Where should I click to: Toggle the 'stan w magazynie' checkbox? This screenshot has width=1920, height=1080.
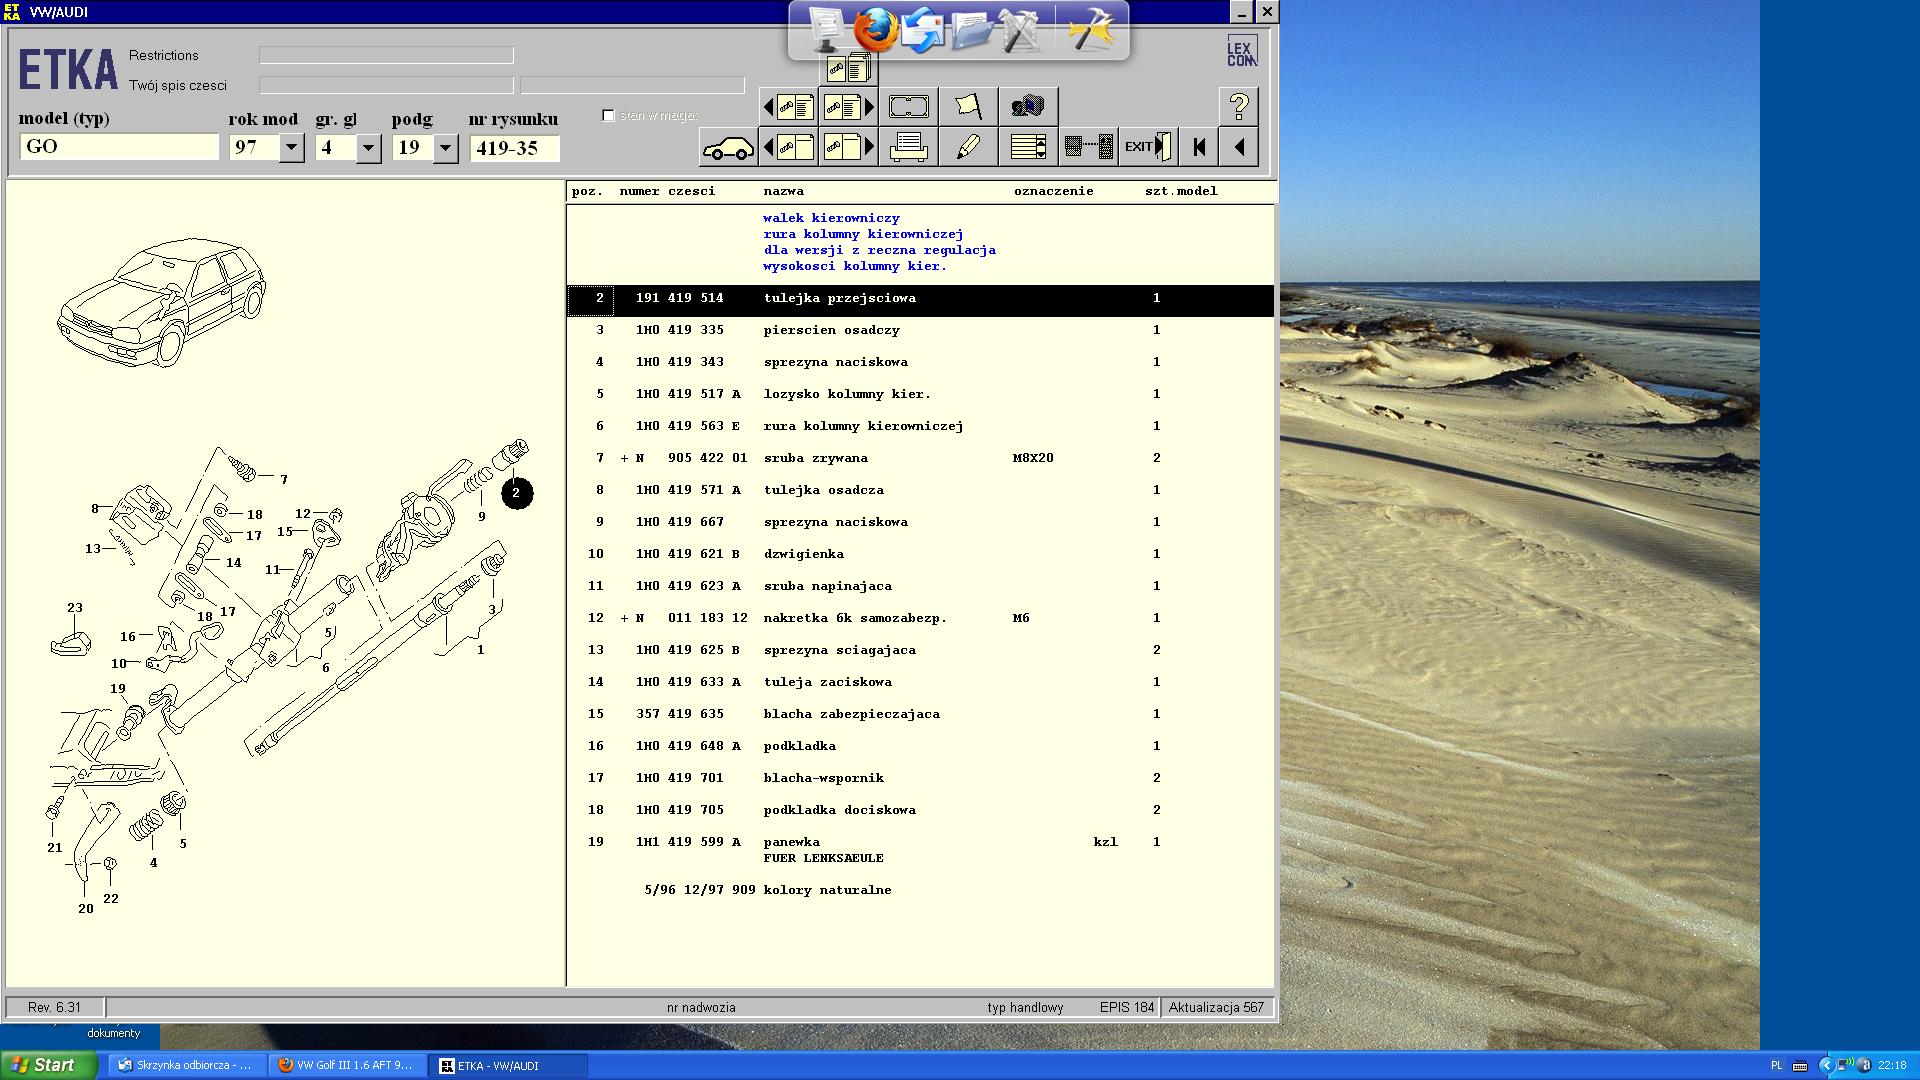608,116
